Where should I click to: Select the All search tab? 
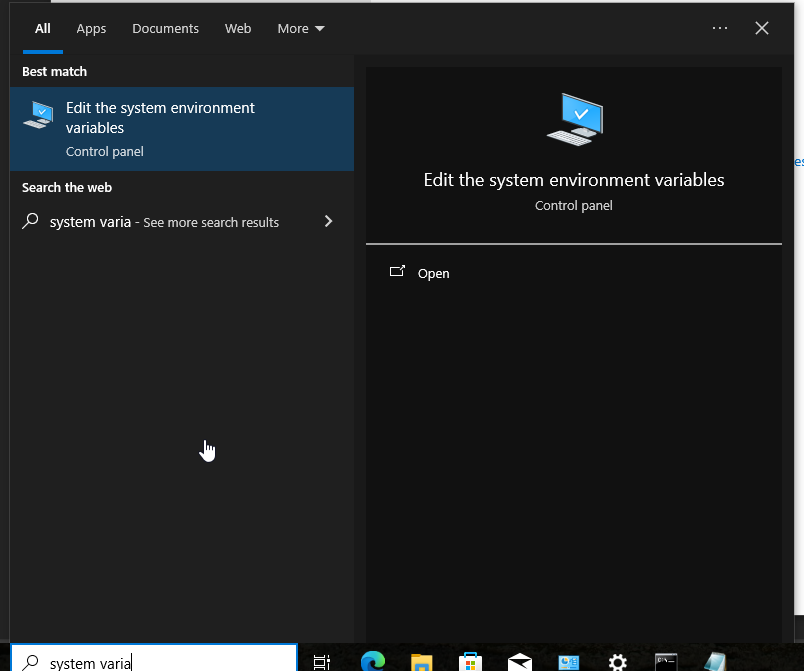click(43, 29)
